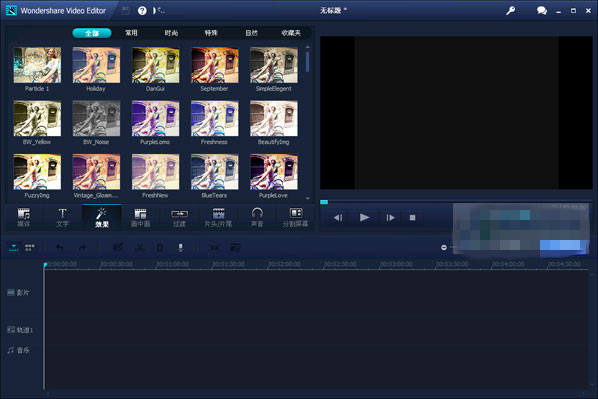The width and height of the screenshot is (598, 399).
Task: Choose the PurpleLomo effect thumbnail
Action: (155, 118)
